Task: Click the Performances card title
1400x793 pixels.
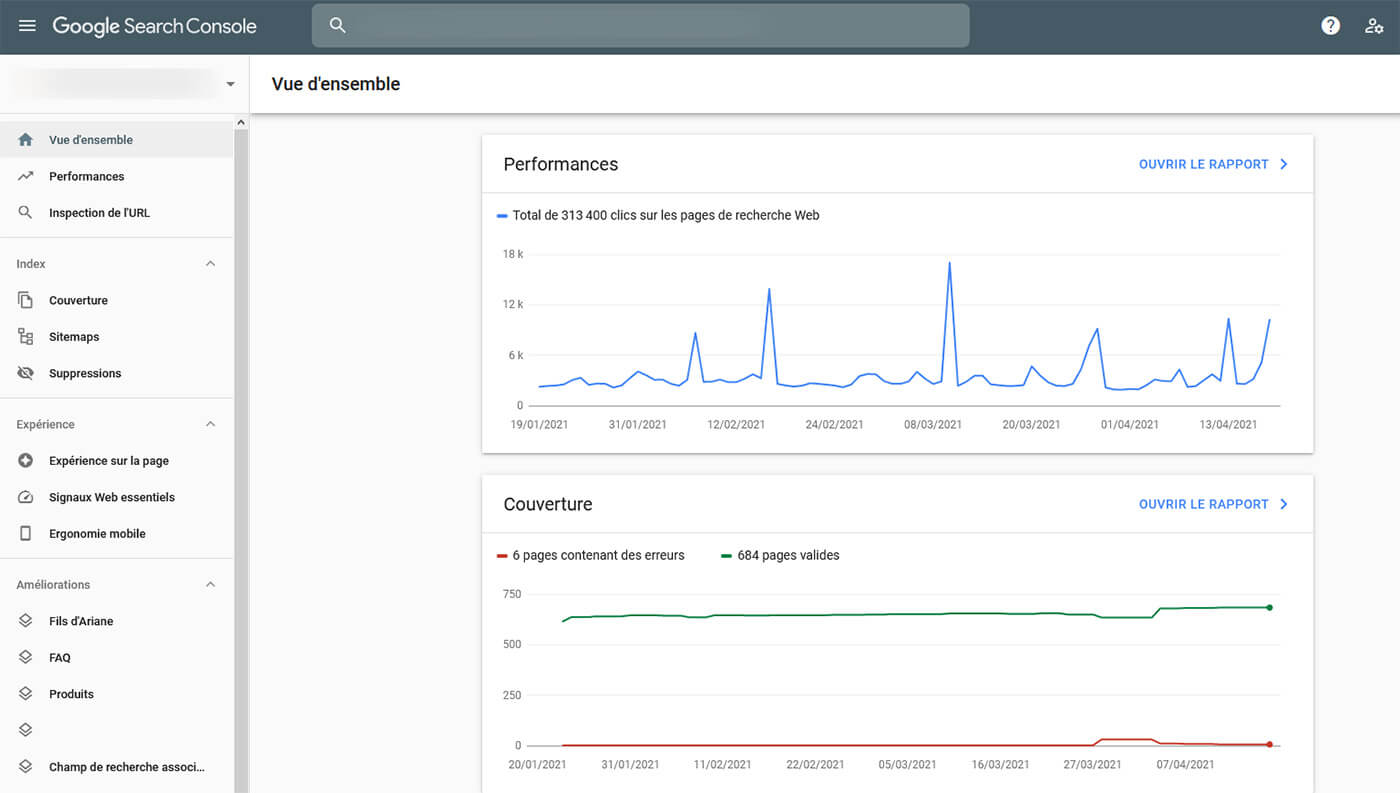Action: (561, 164)
